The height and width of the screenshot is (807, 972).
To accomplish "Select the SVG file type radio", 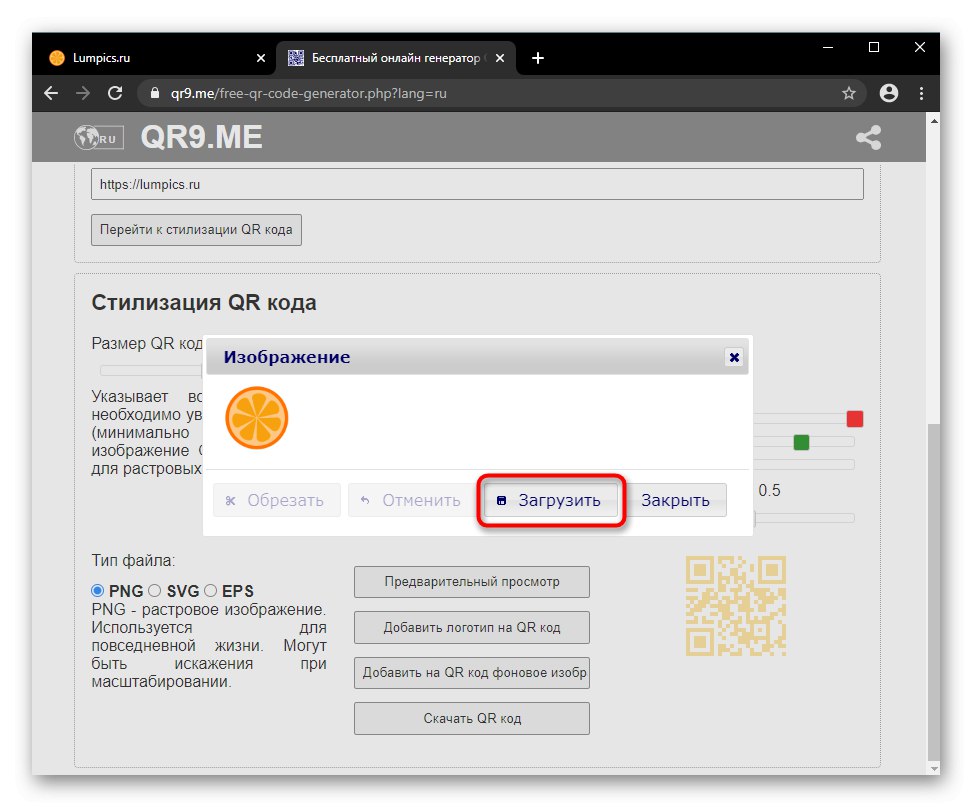I will point(154,591).
